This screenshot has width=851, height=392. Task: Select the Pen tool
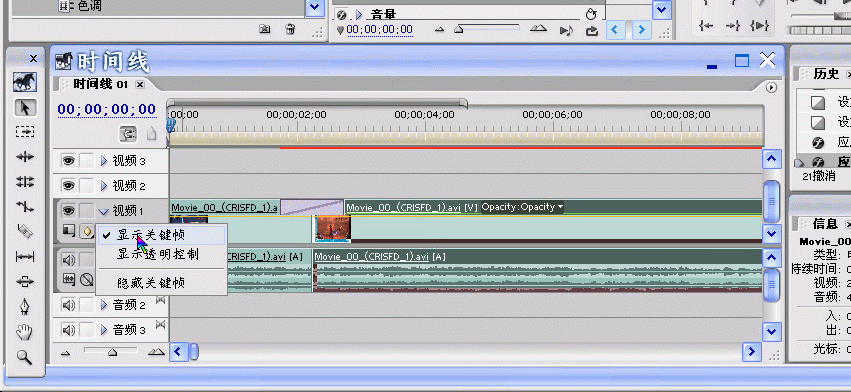(x=25, y=307)
